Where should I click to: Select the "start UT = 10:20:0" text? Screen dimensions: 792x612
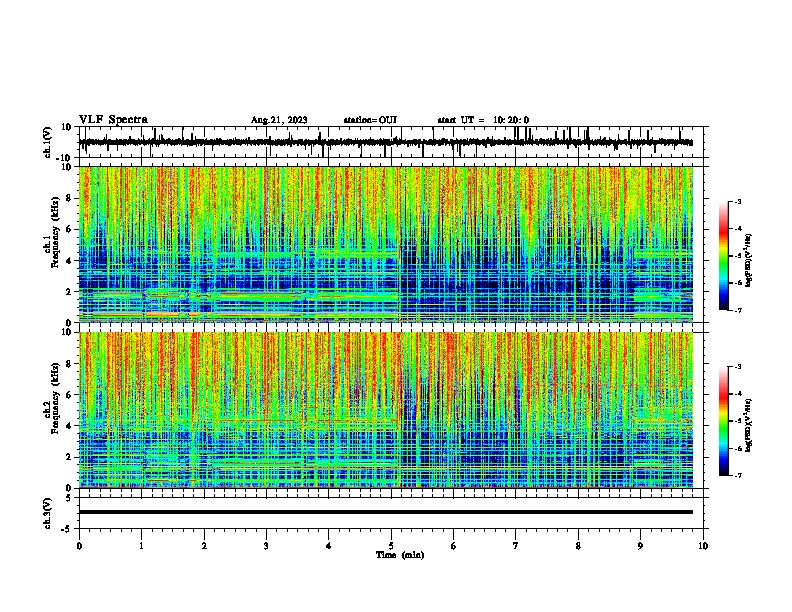coord(483,120)
